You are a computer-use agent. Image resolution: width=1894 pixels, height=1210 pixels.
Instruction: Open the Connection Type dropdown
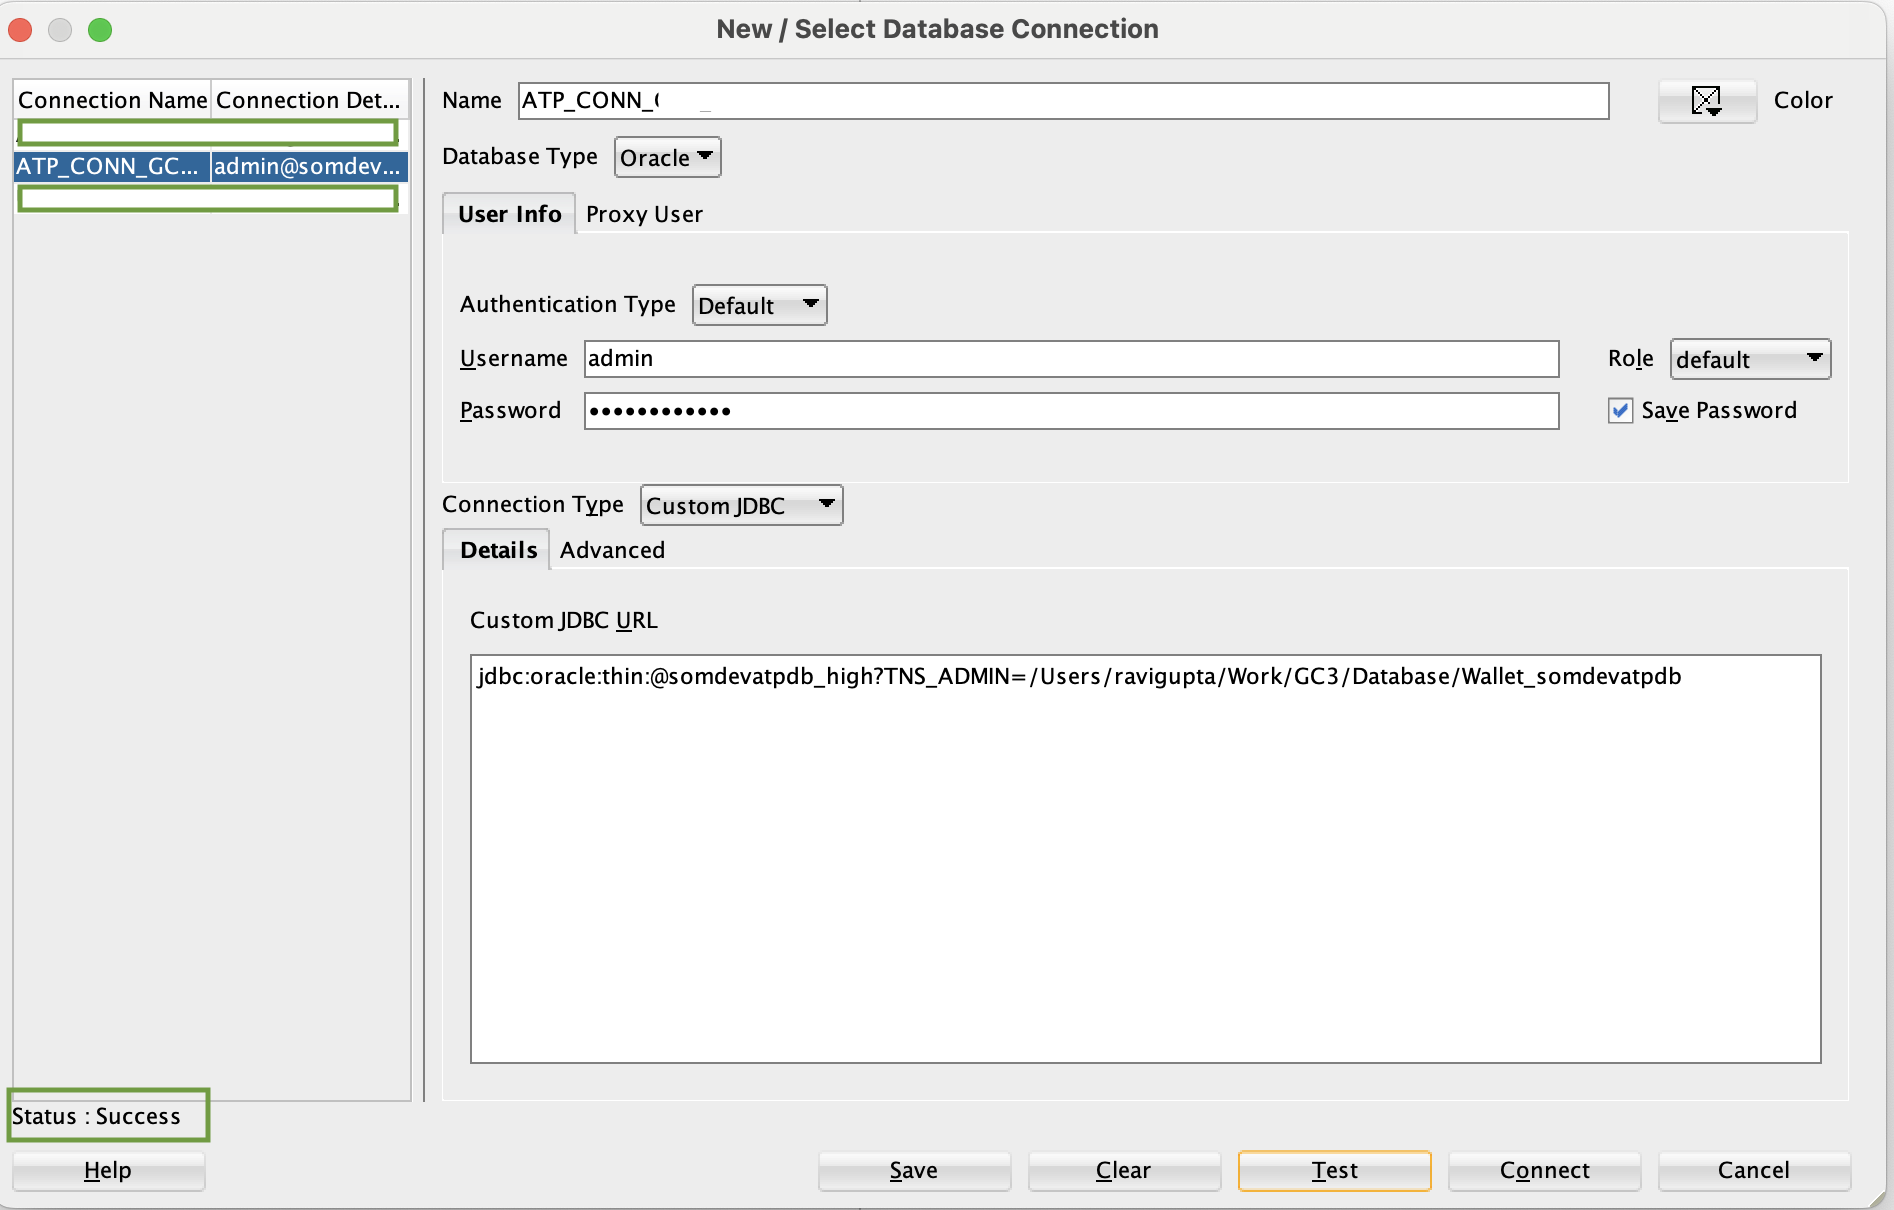click(x=740, y=505)
